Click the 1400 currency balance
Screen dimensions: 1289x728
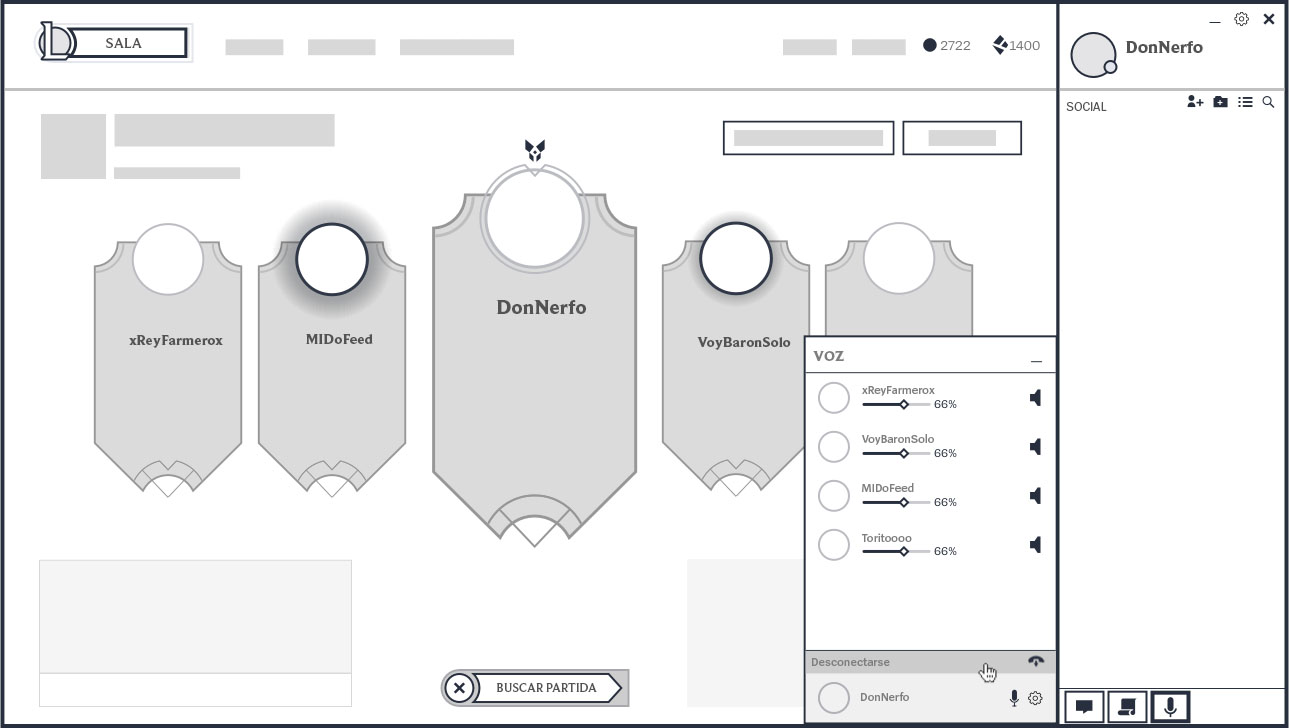(x=1016, y=45)
